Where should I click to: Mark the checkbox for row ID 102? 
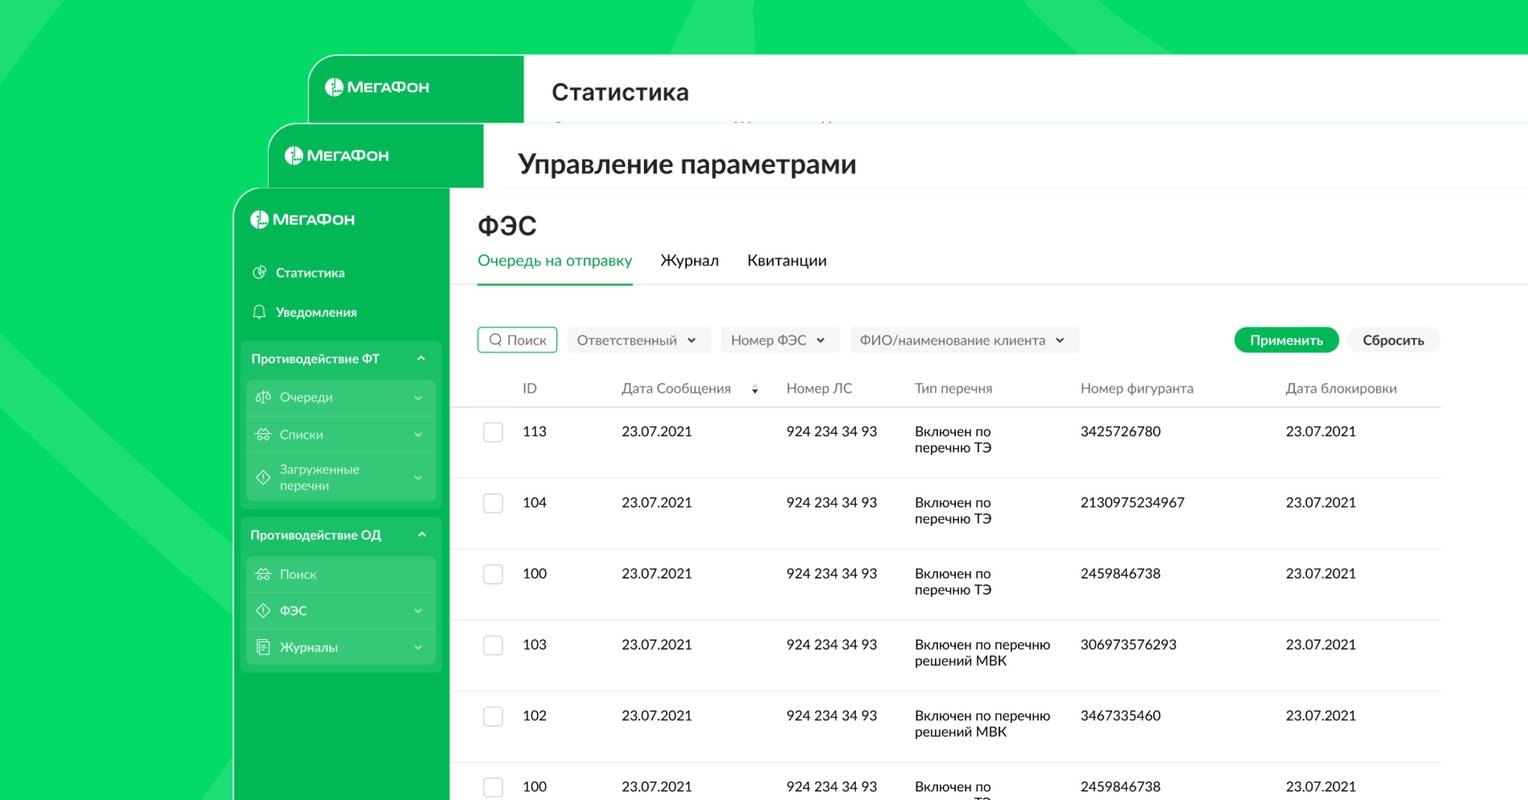(x=493, y=716)
